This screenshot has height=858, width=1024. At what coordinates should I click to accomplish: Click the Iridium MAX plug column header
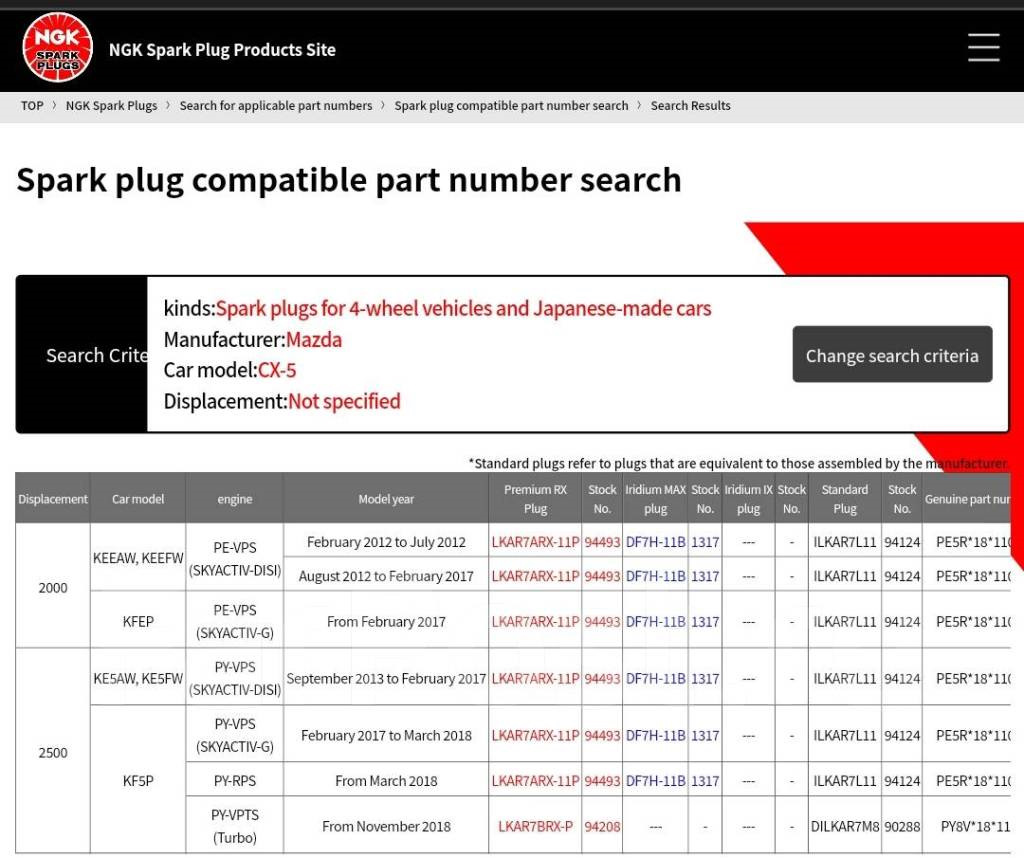click(656, 499)
